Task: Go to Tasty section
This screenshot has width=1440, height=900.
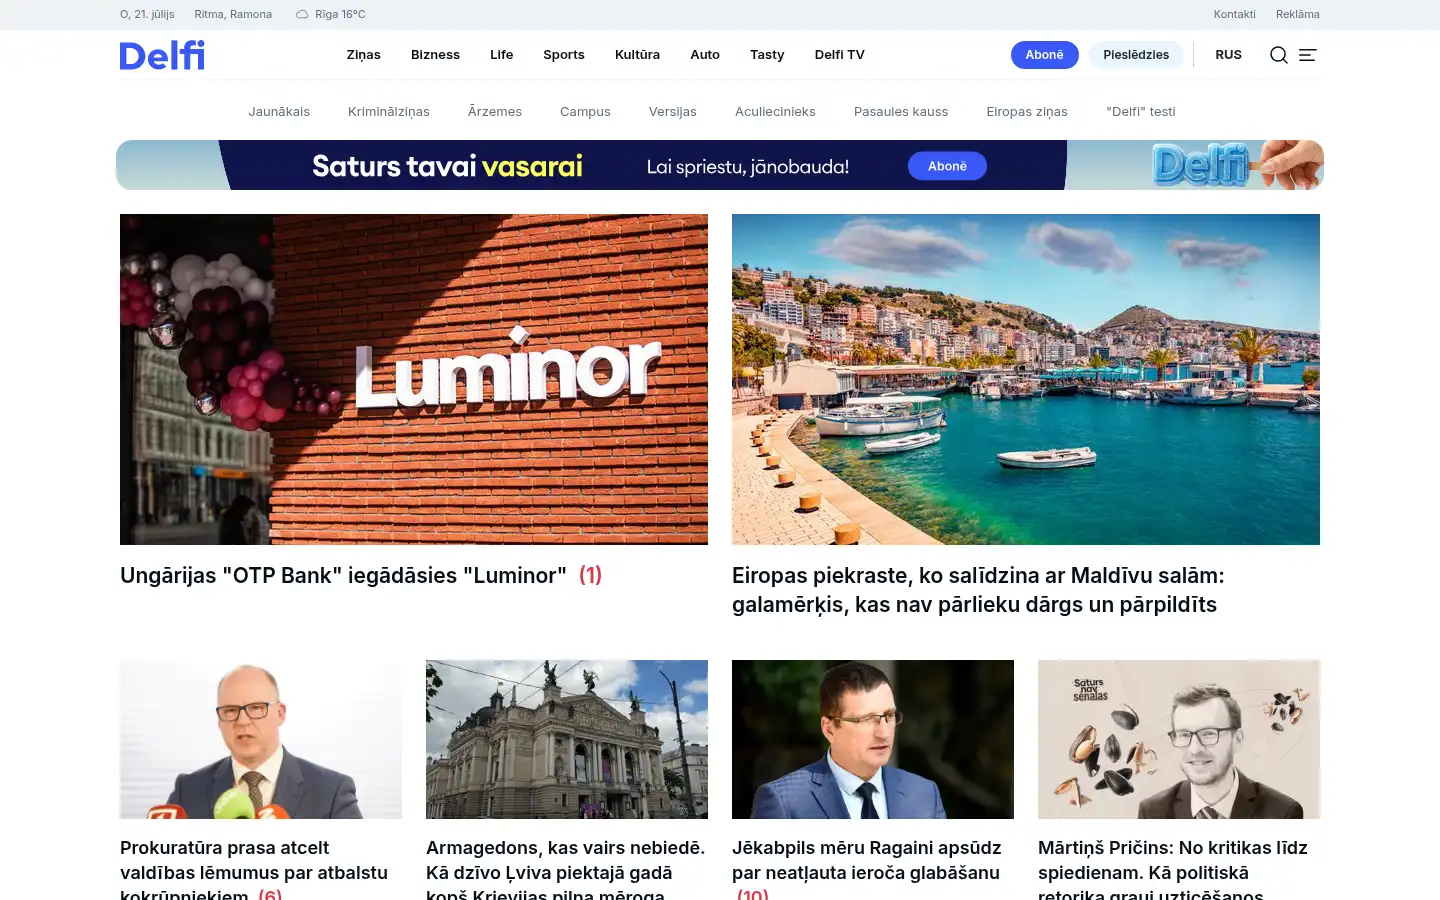Action: pyautogui.click(x=767, y=55)
